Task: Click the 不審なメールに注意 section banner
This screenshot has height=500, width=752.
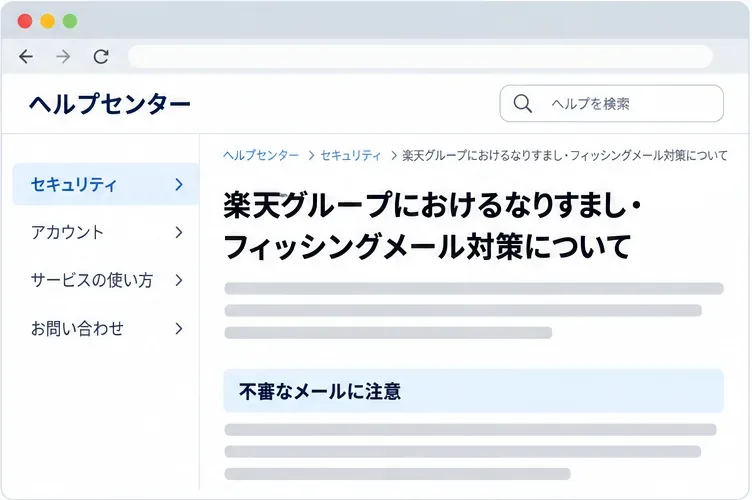Action: pyautogui.click(x=473, y=391)
